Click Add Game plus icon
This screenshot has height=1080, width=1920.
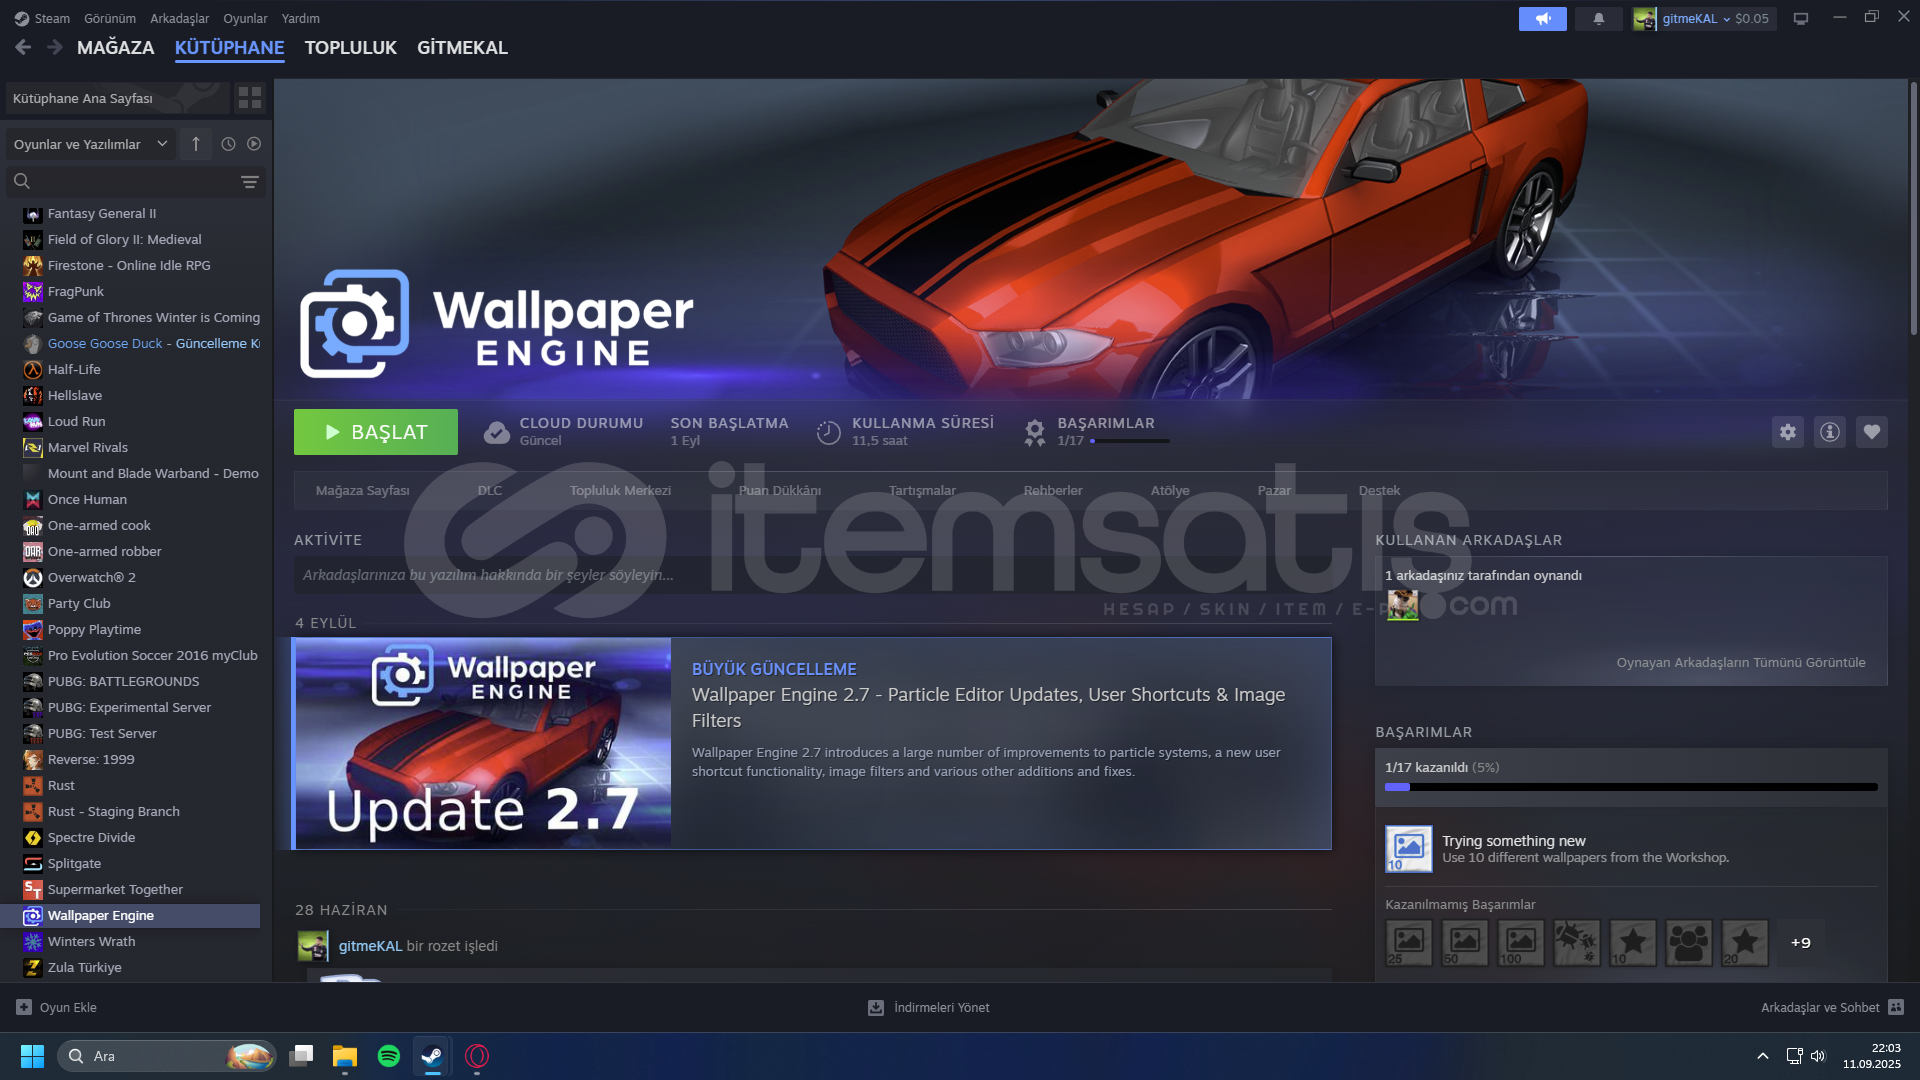[x=24, y=1007]
